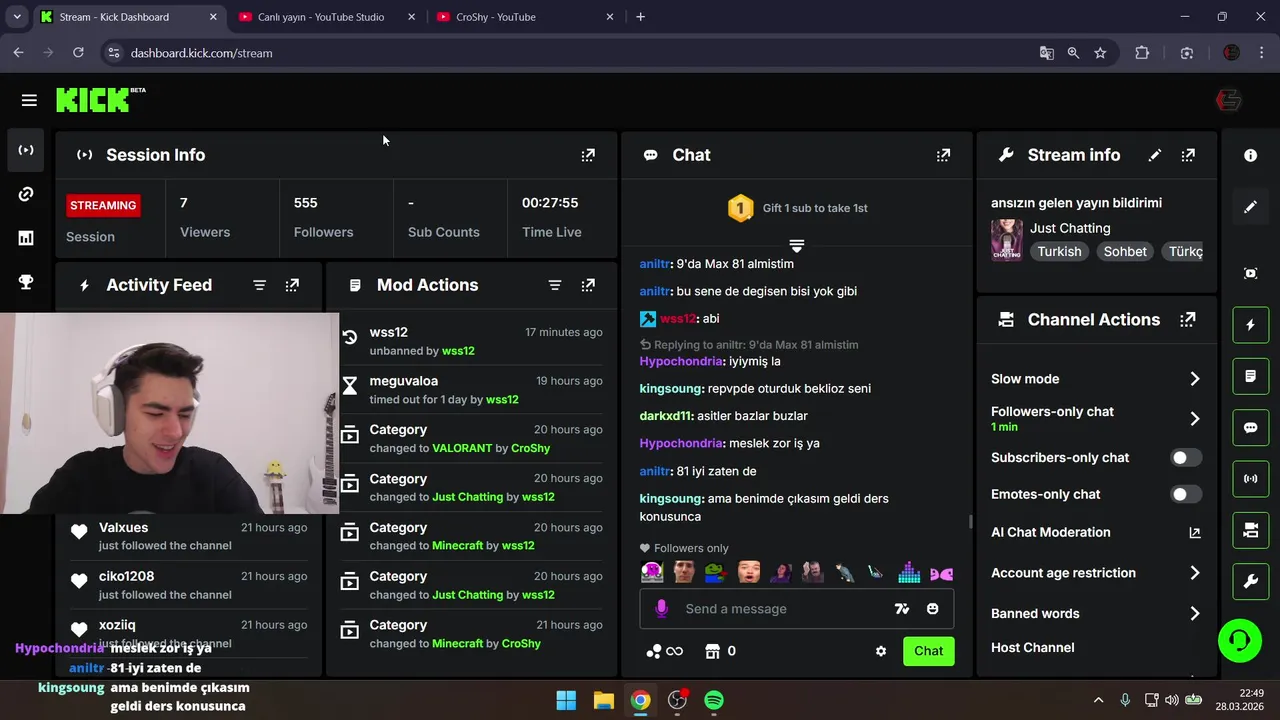Open the Stream section in left sidebar
This screenshot has height=720, width=1280.
pyautogui.click(x=26, y=150)
